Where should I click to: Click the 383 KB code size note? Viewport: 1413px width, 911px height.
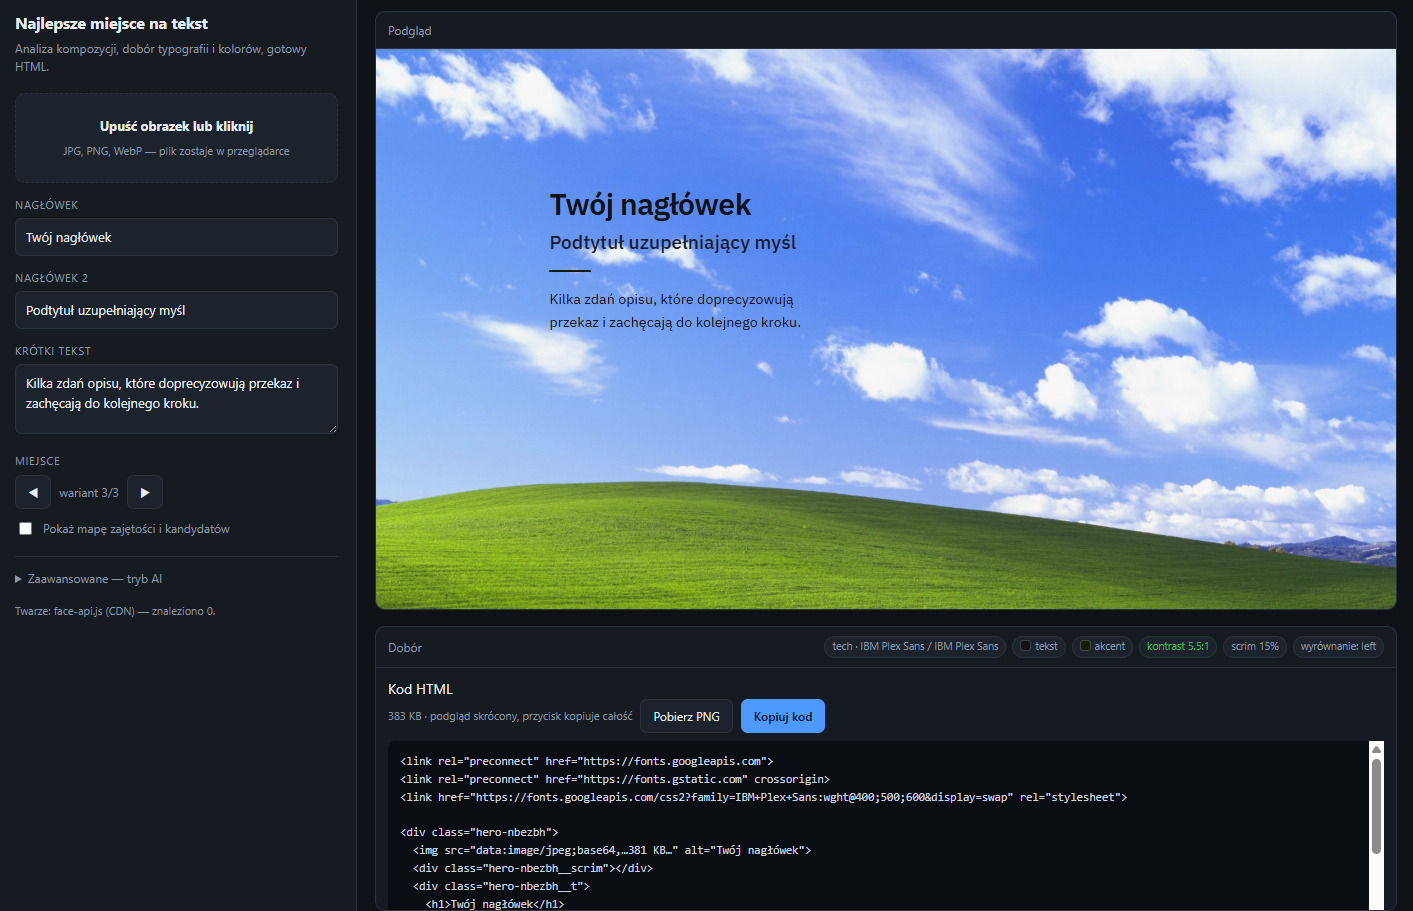[x=510, y=716]
